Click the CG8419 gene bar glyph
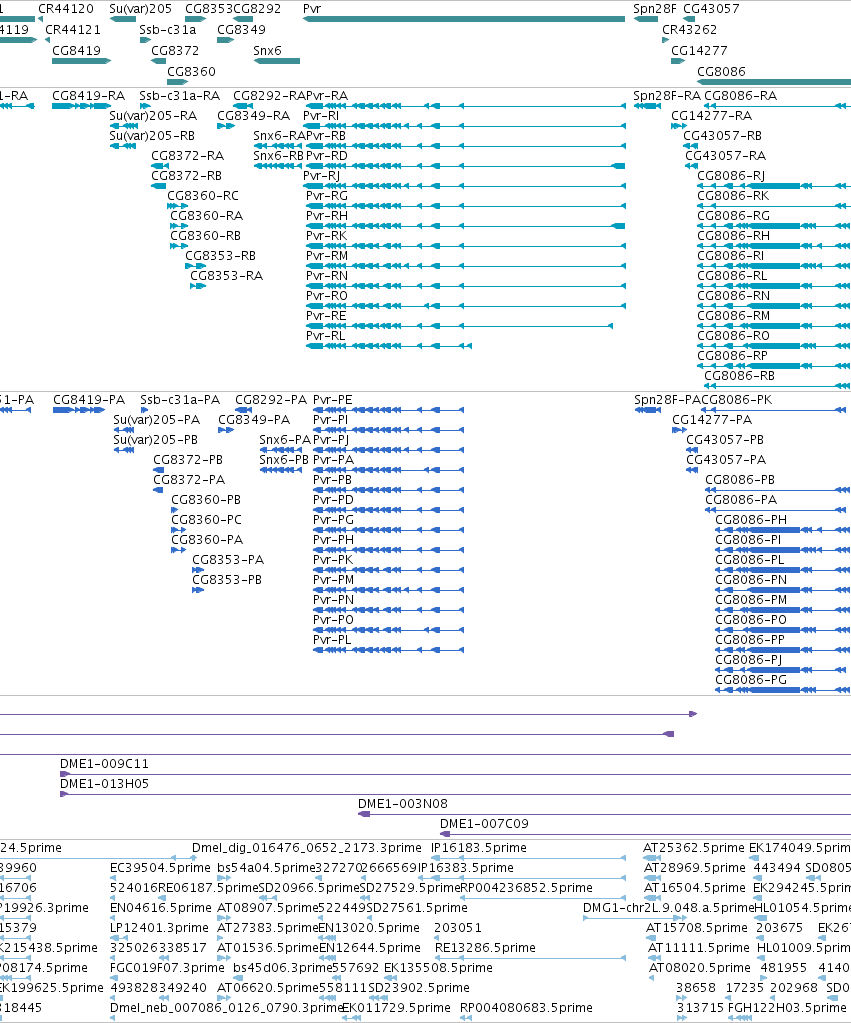Image resolution: width=851 pixels, height=1023 pixels. (81, 61)
